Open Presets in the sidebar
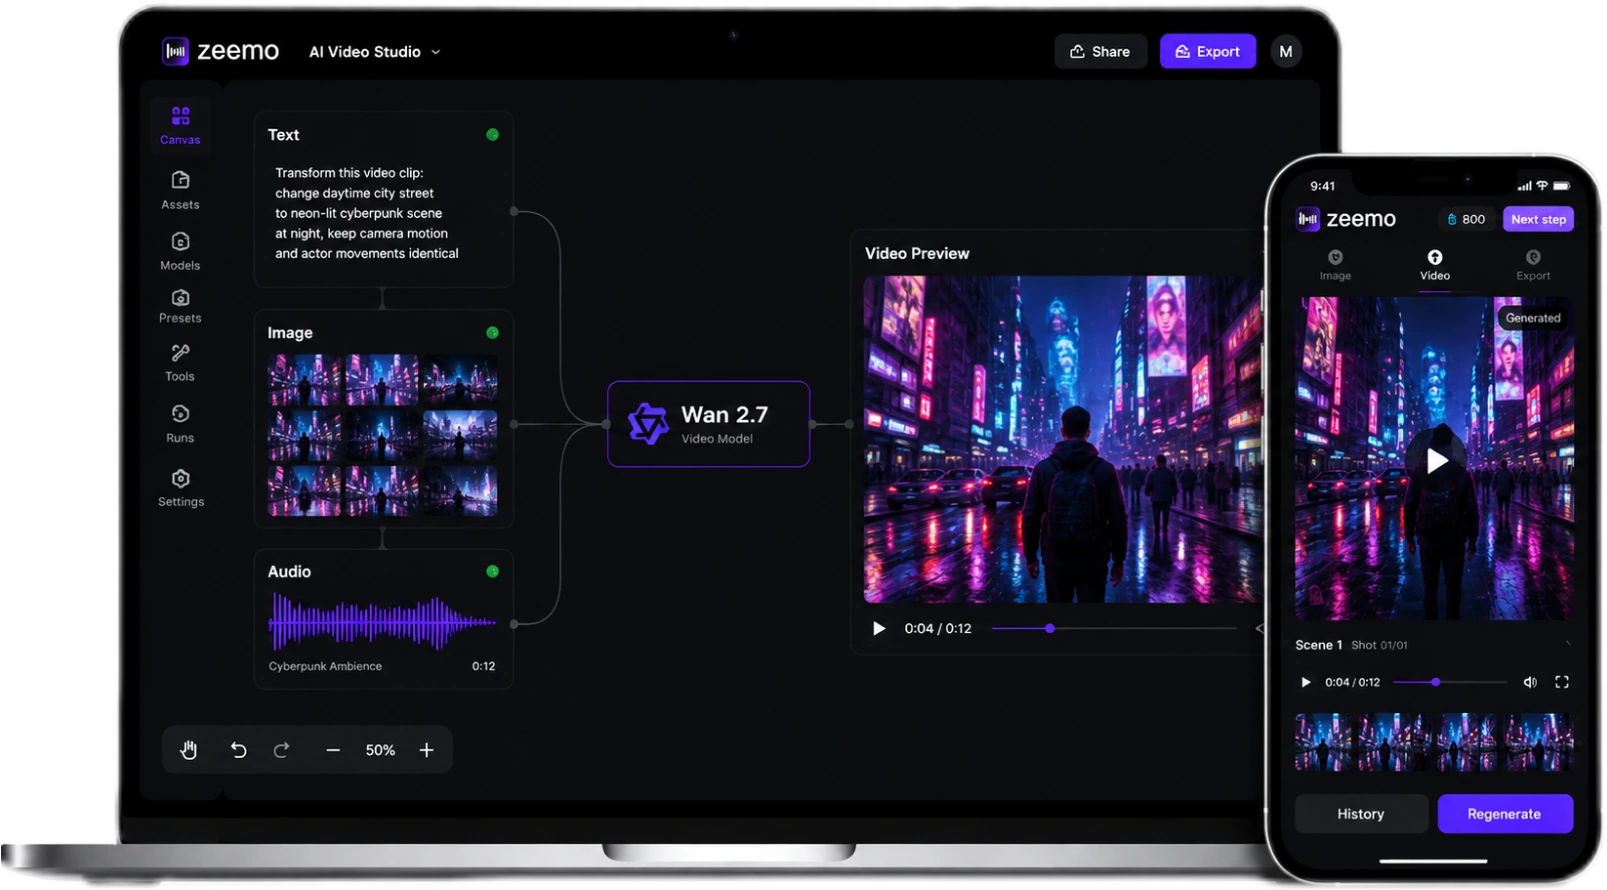 (180, 306)
